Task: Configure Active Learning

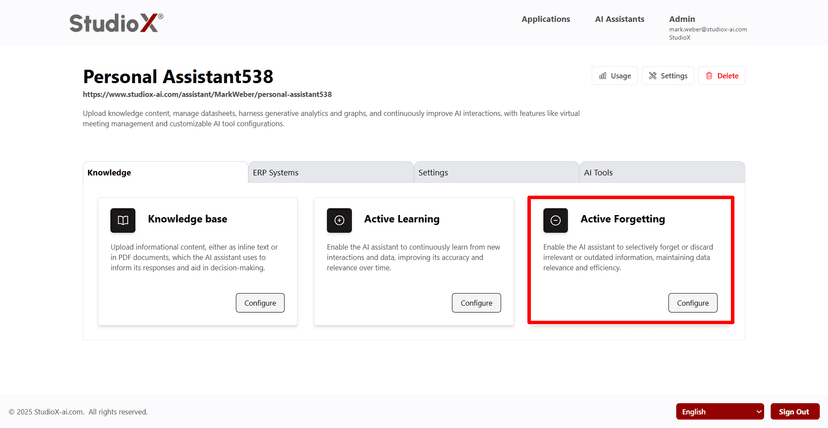Action: pyautogui.click(x=476, y=302)
